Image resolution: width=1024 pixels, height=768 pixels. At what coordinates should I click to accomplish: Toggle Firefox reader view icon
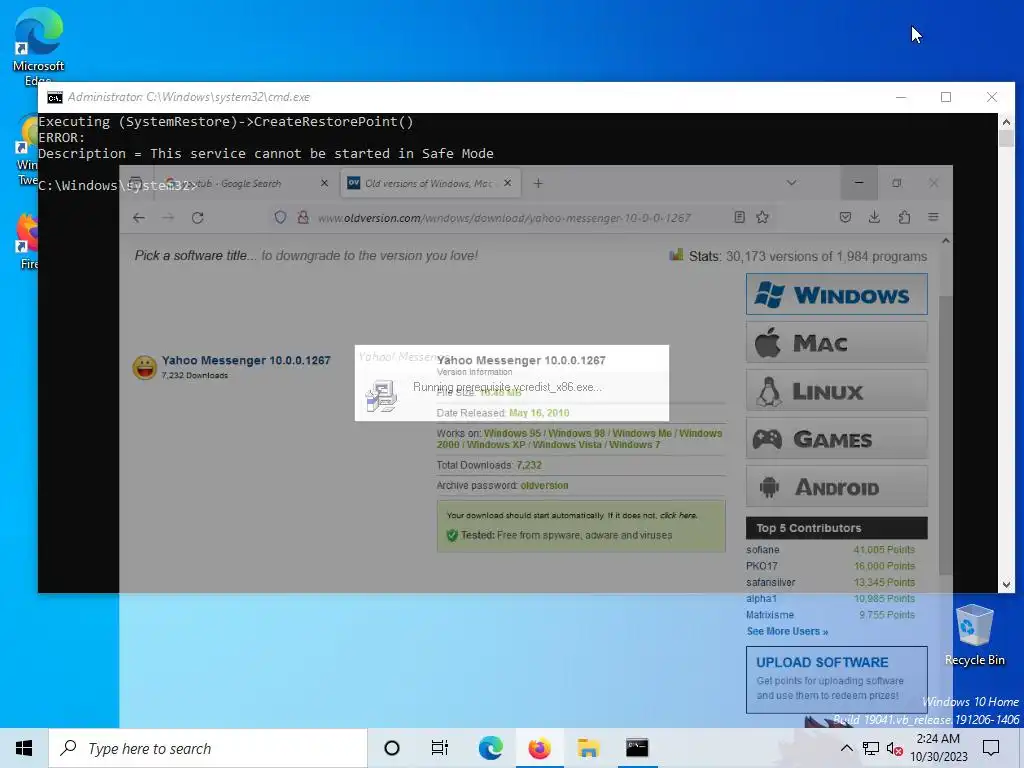739,217
